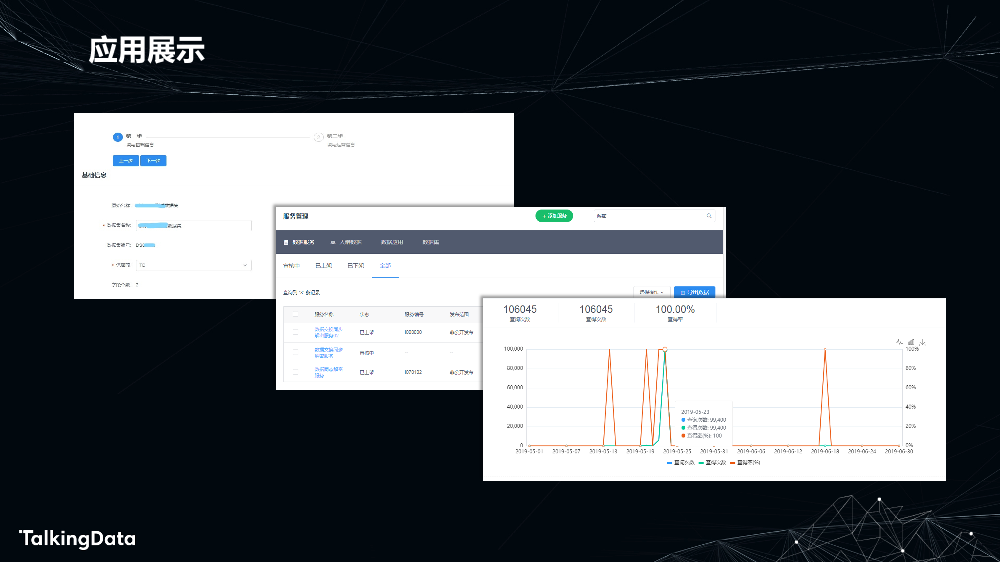Tick checkbox of row with dashes as number
Screen dimensions: 1000x563
point(295,353)
